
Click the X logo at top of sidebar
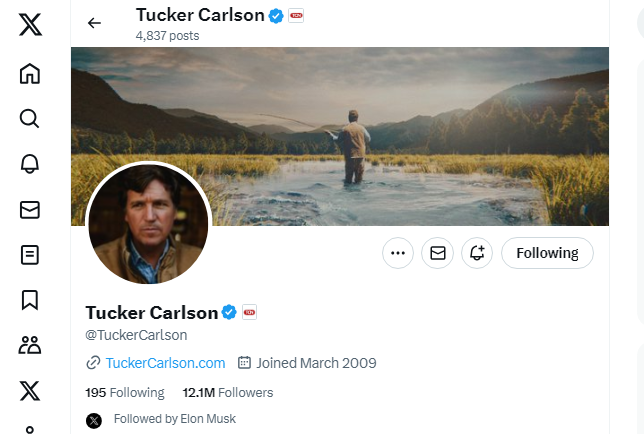[x=30, y=25]
